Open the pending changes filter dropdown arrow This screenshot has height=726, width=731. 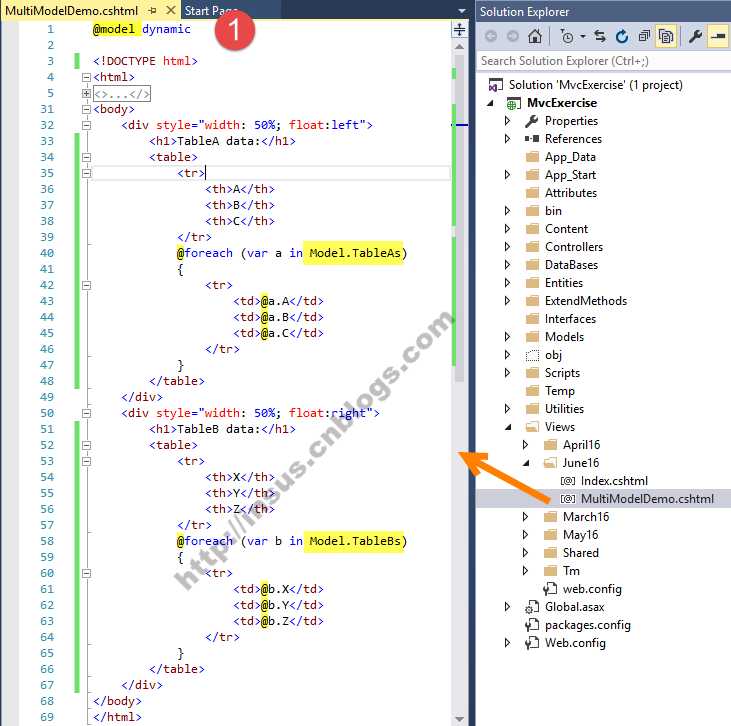point(583,36)
